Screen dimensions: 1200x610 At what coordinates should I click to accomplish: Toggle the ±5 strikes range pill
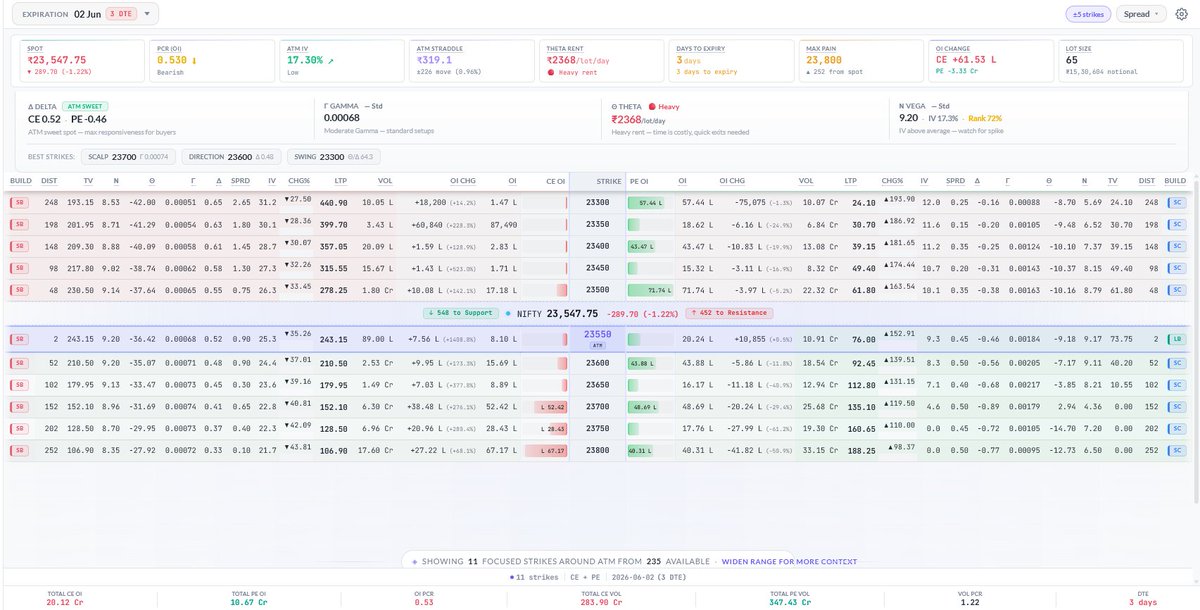[1086, 14]
